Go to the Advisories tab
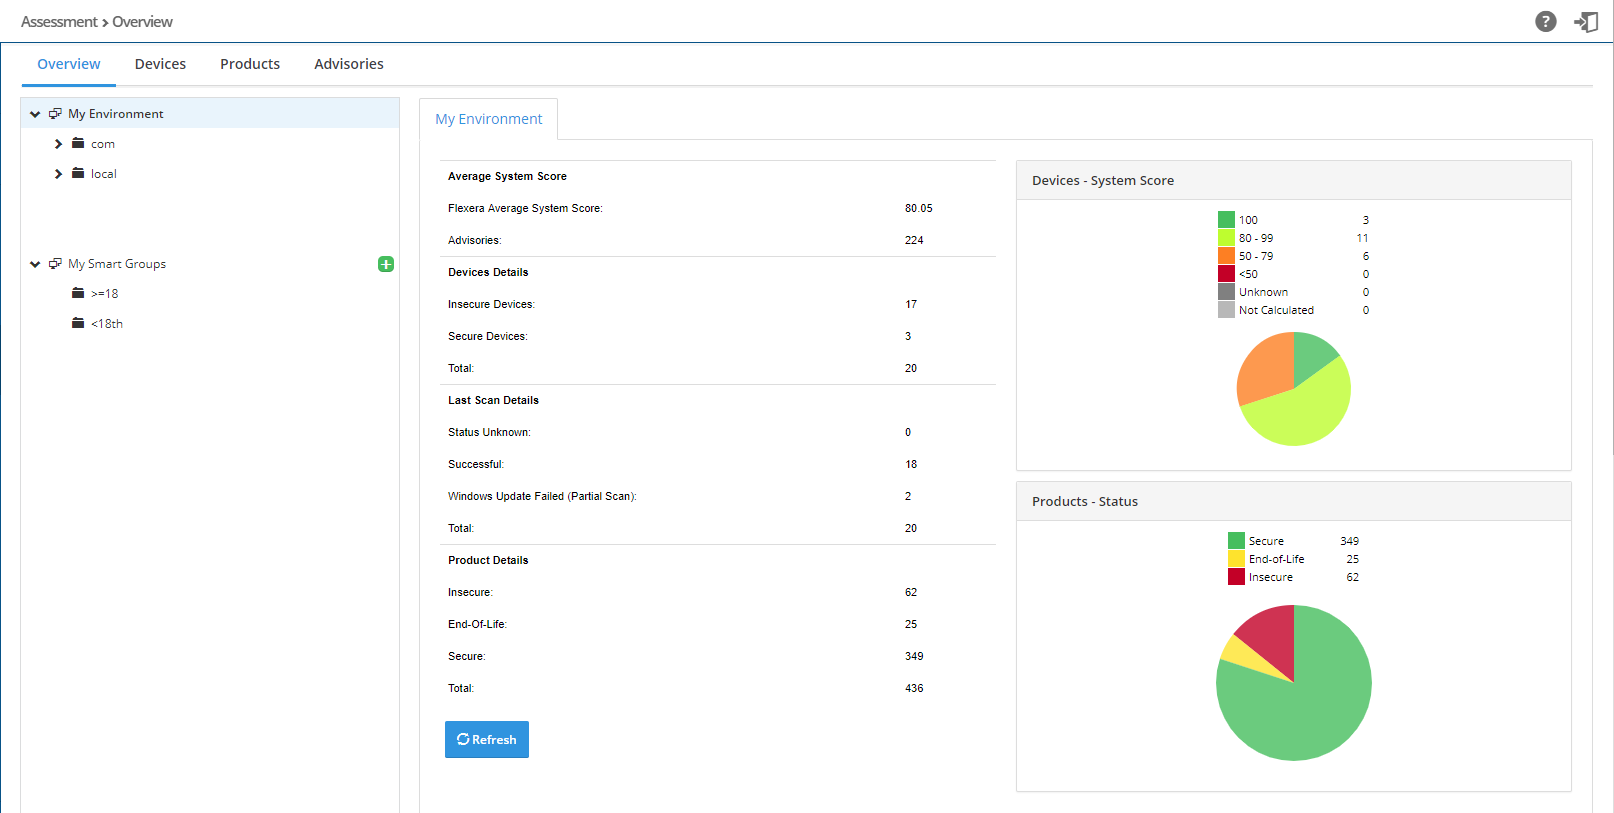This screenshot has height=813, width=1614. click(349, 64)
